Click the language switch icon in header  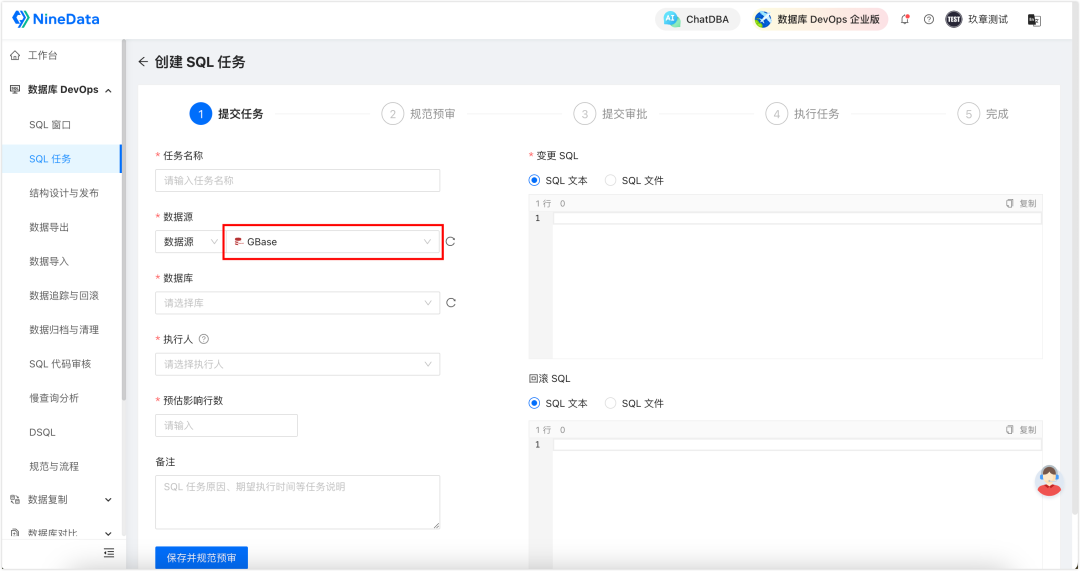pos(1034,20)
